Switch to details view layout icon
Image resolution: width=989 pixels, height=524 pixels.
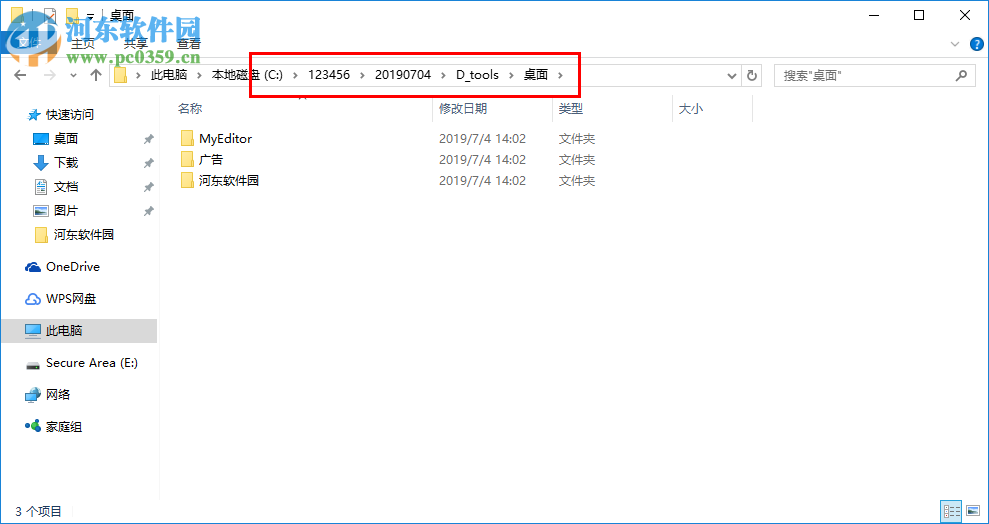pyautogui.click(x=951, y=511)
